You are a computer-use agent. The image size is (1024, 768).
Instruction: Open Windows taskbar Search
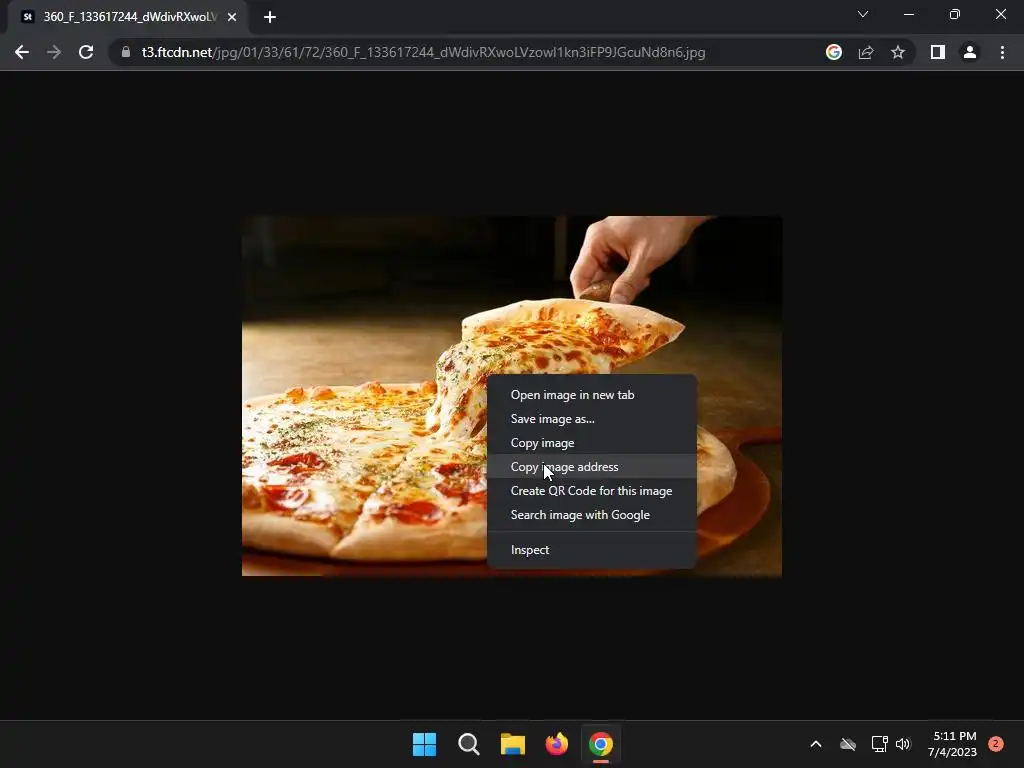click(468, 744)
